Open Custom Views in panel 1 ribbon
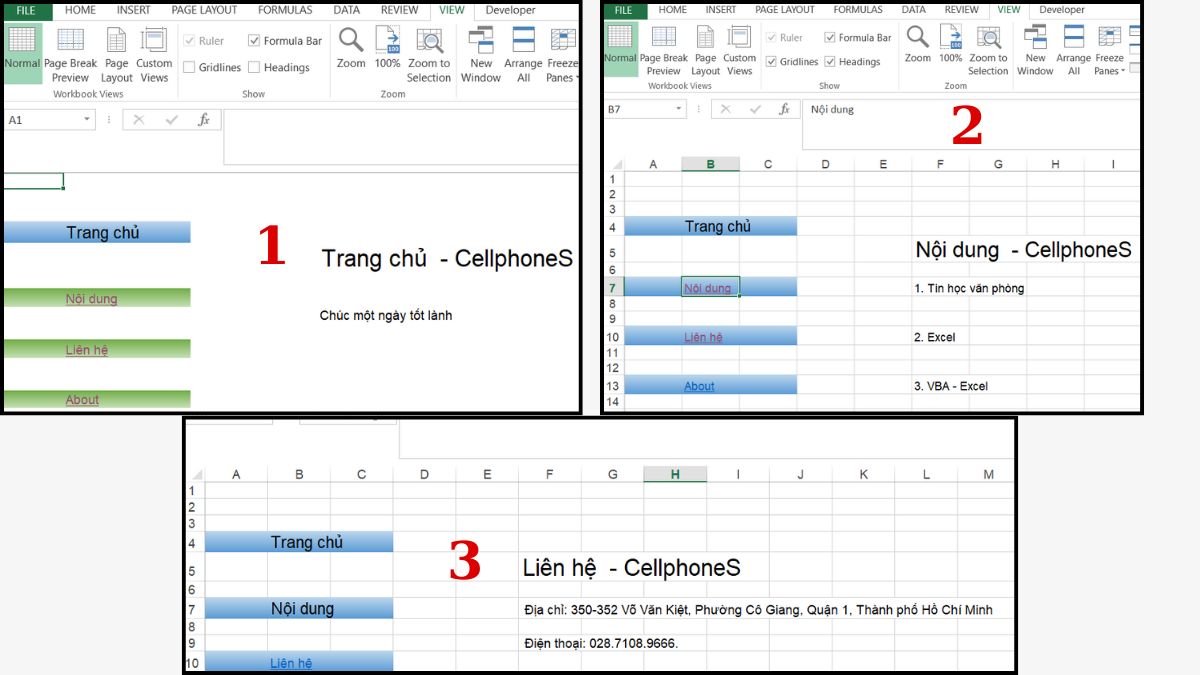1200x675 pixels. (x=154, y=41)
